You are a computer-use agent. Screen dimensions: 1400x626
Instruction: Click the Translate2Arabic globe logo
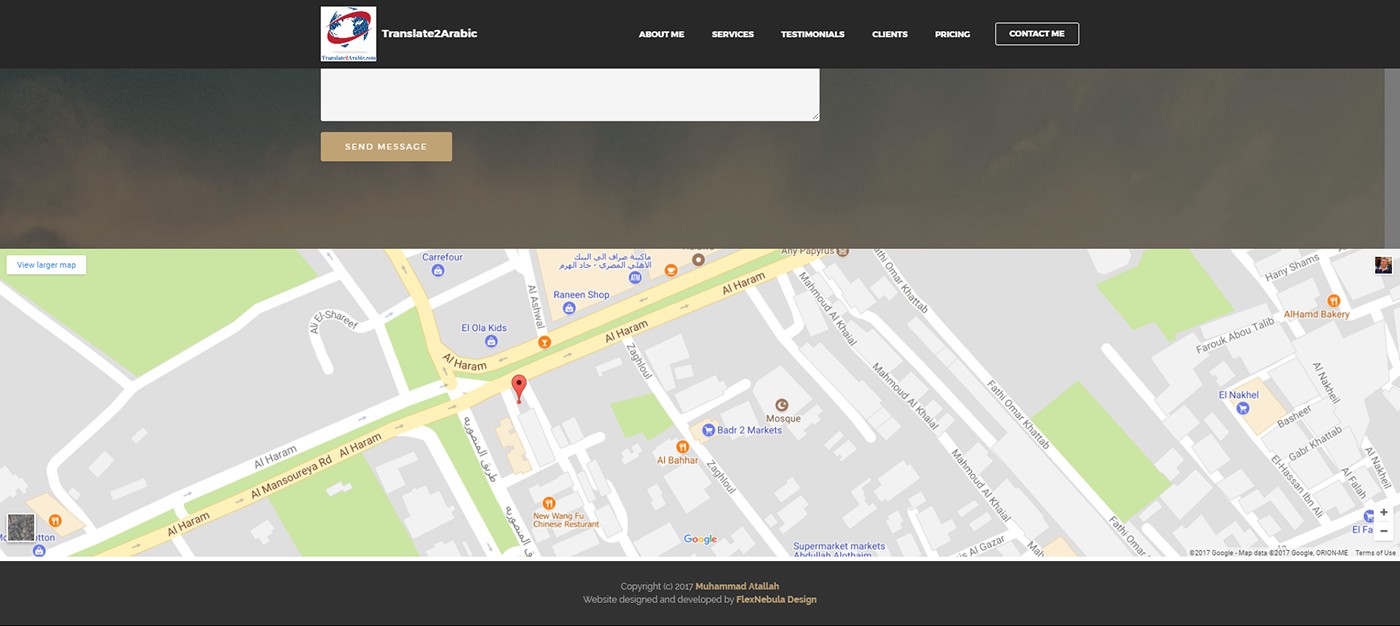348,34
